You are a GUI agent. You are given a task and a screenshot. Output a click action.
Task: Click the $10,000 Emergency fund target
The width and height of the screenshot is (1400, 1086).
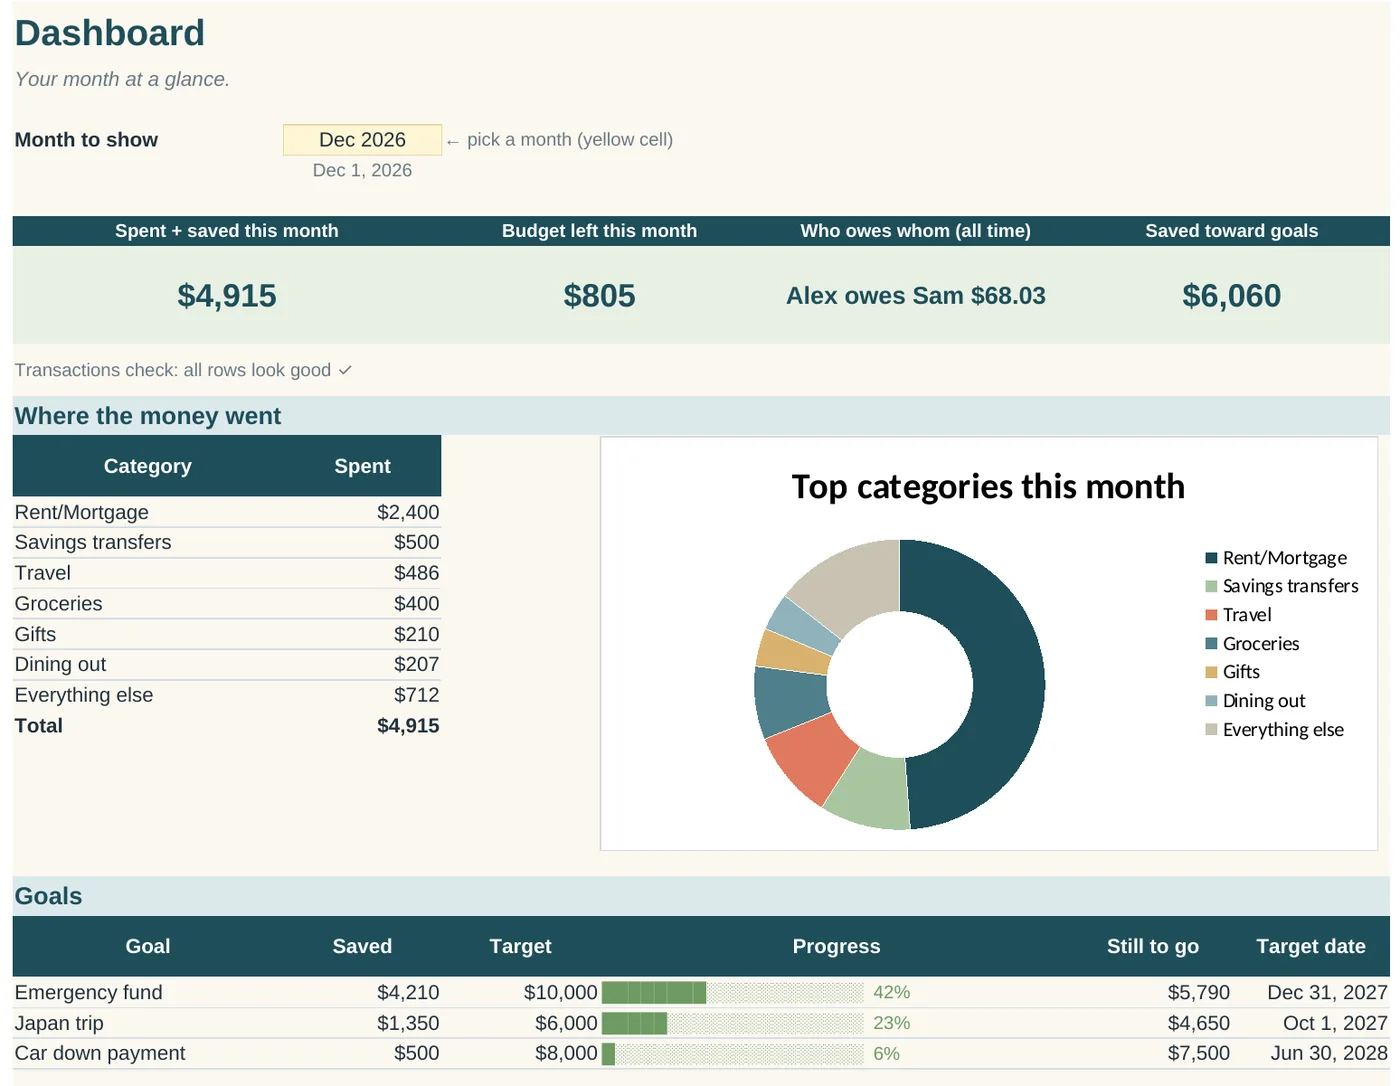coord(561,993)
